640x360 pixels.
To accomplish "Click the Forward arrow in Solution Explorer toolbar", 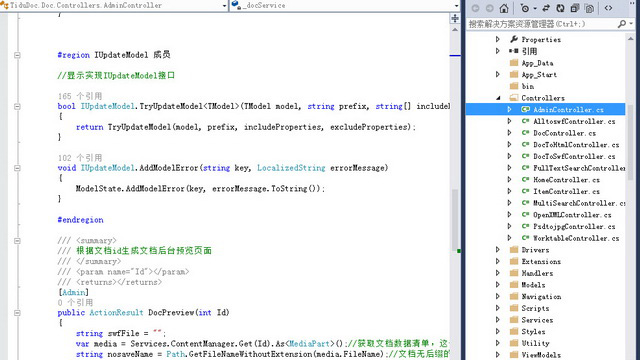I will tap(489, 8).
